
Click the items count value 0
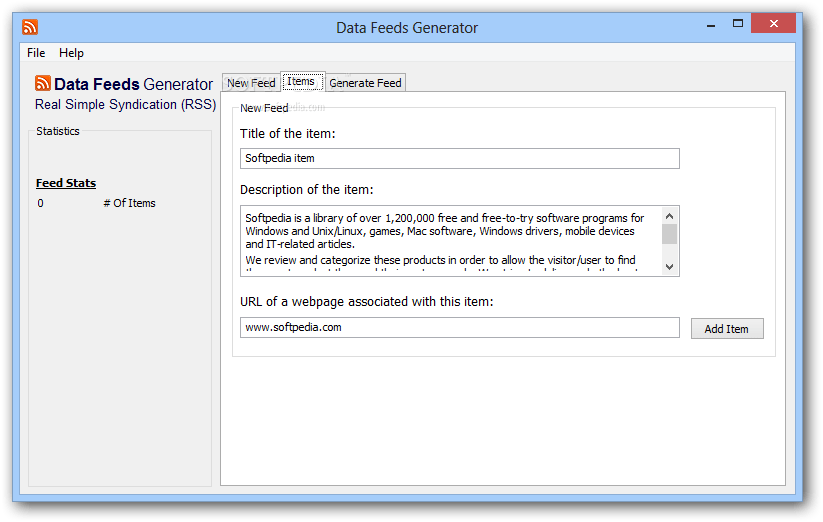(40, 204)
